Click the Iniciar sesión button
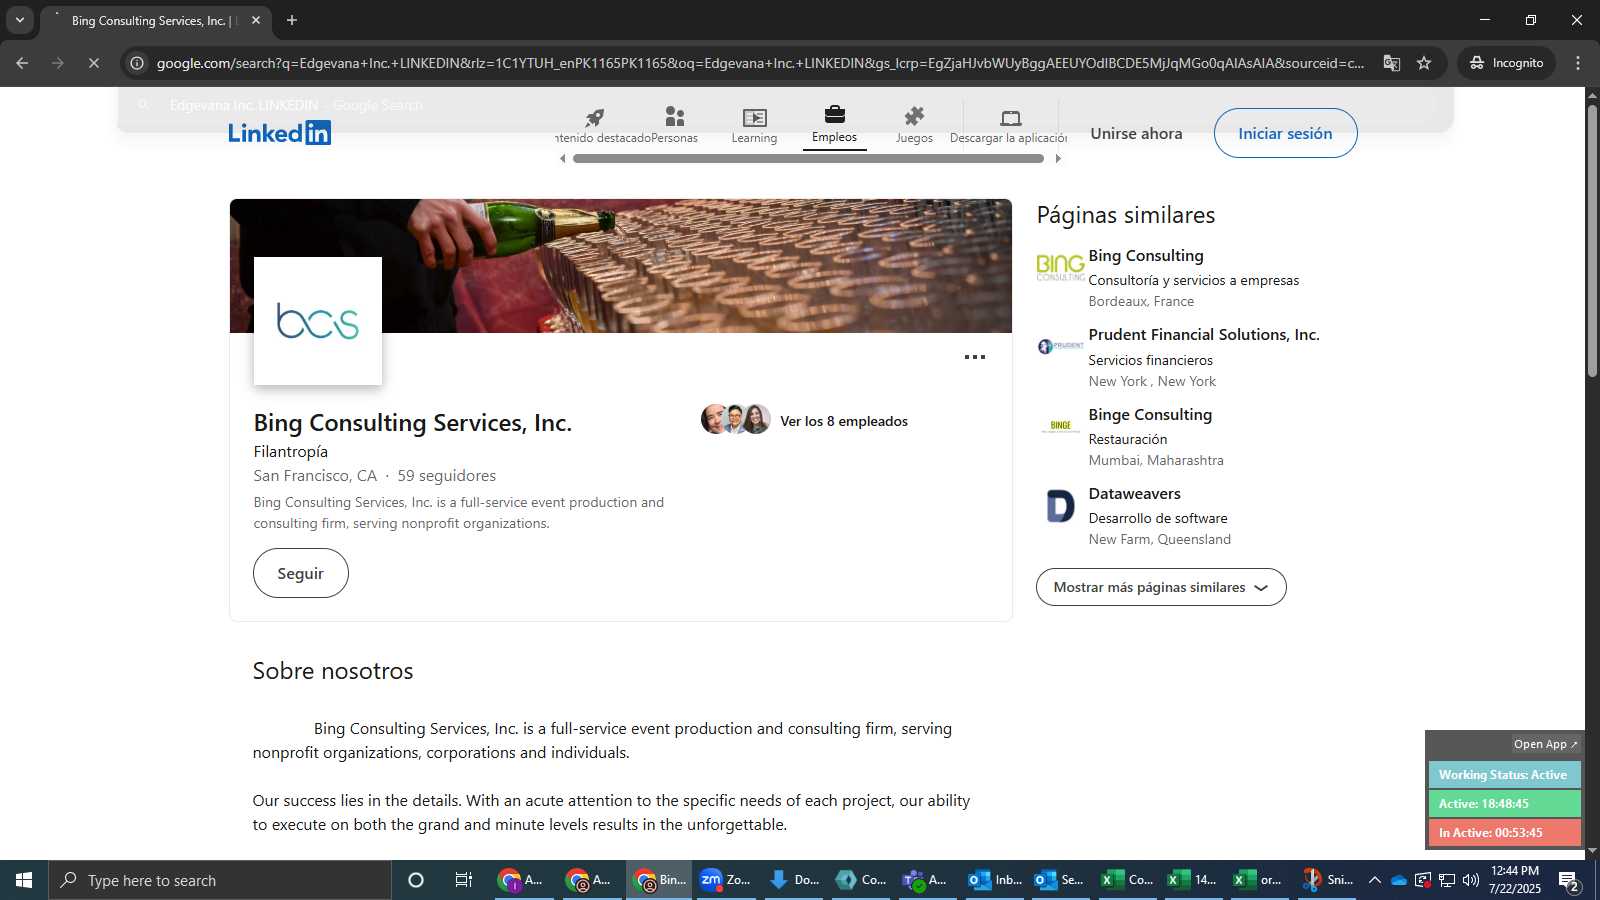Screen dimensions: 1600x900 point(1285,133)
